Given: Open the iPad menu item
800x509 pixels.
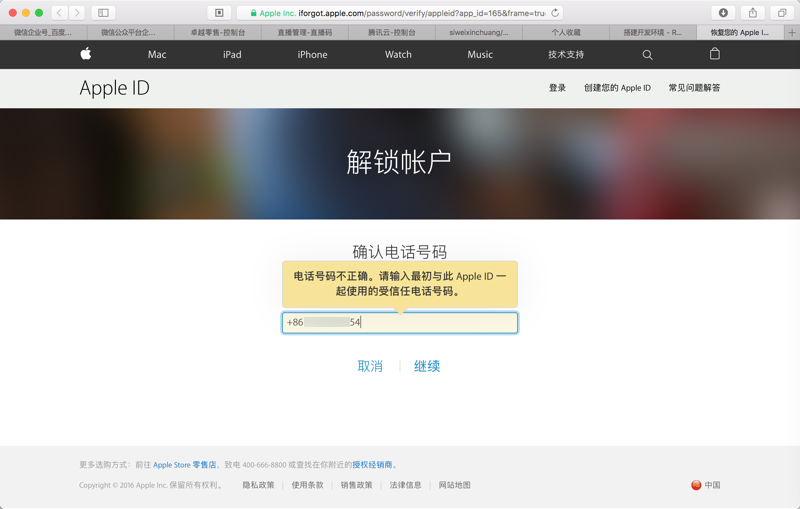Looking at the screenshot, I should (232, 55).
